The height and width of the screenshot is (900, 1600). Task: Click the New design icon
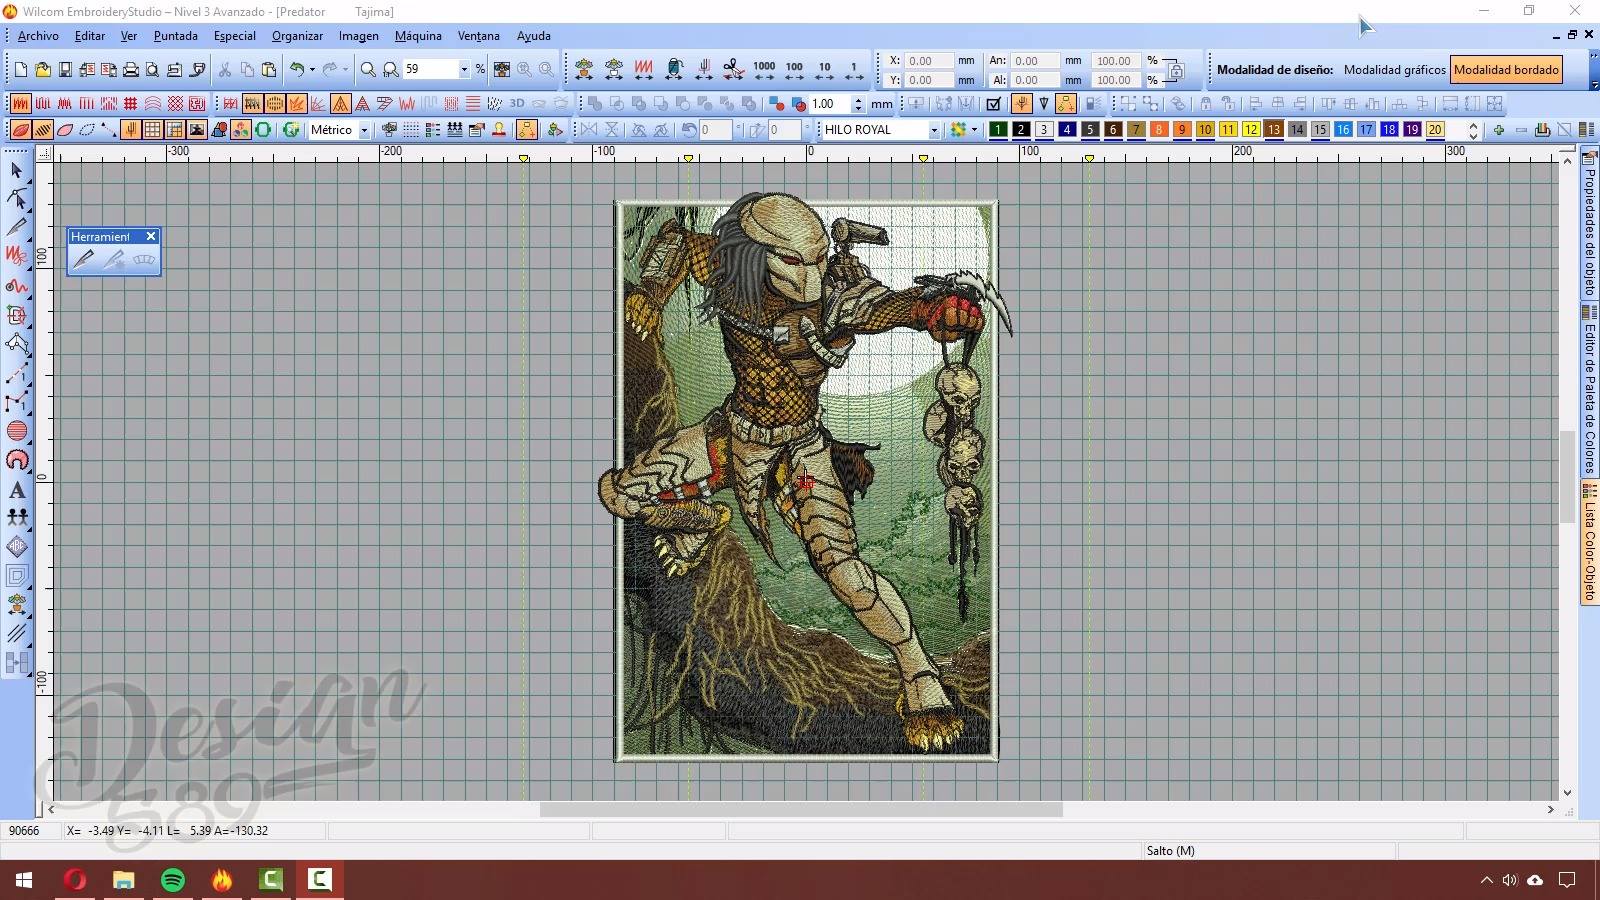pyautogui.click(x=20, y=69)
